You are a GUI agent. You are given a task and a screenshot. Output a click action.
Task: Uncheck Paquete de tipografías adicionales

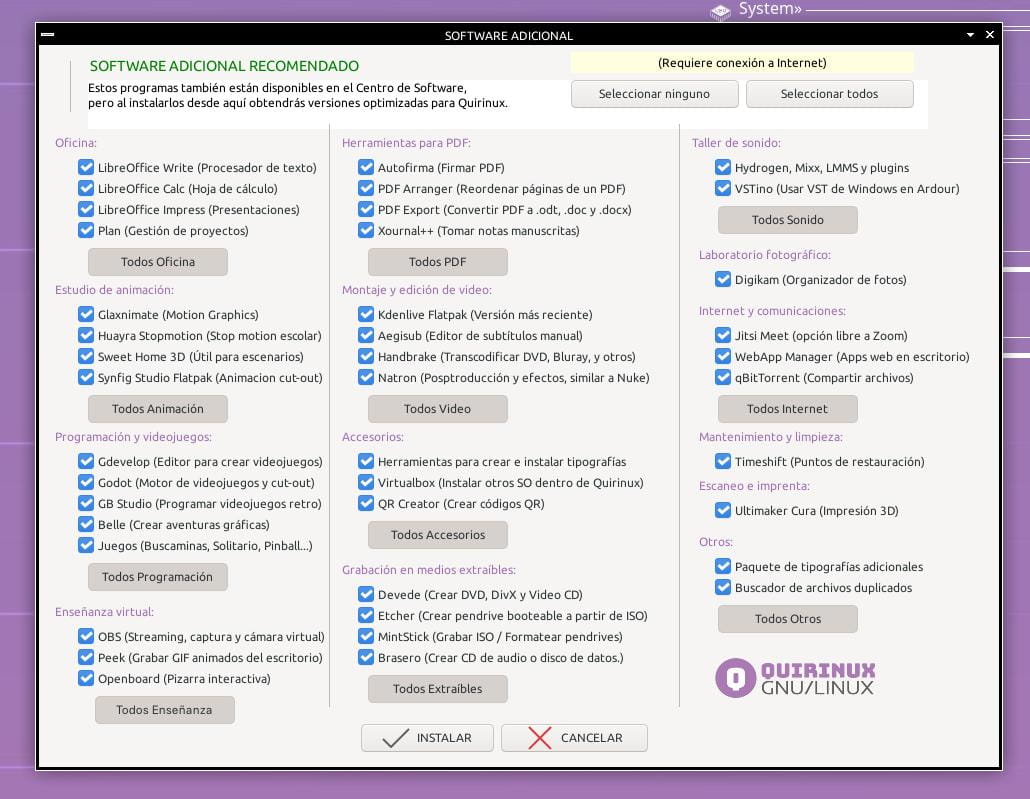tap(723, 566)
